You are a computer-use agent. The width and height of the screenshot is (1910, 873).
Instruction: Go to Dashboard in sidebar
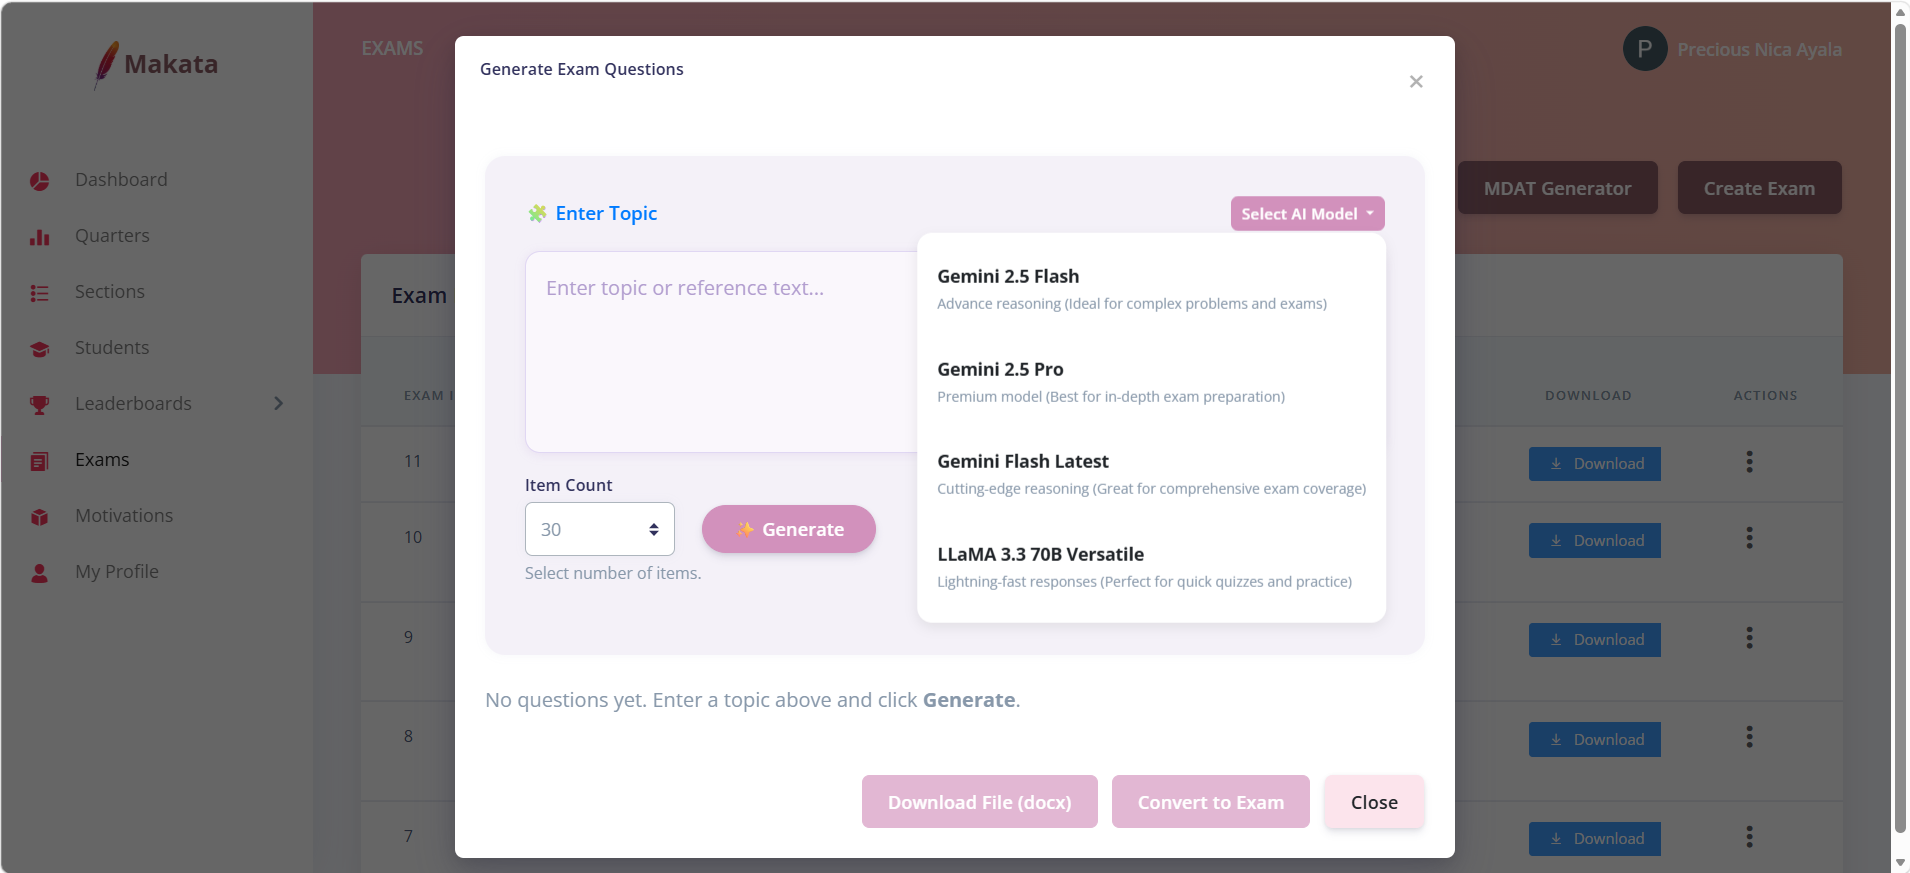tap(121, 180)
